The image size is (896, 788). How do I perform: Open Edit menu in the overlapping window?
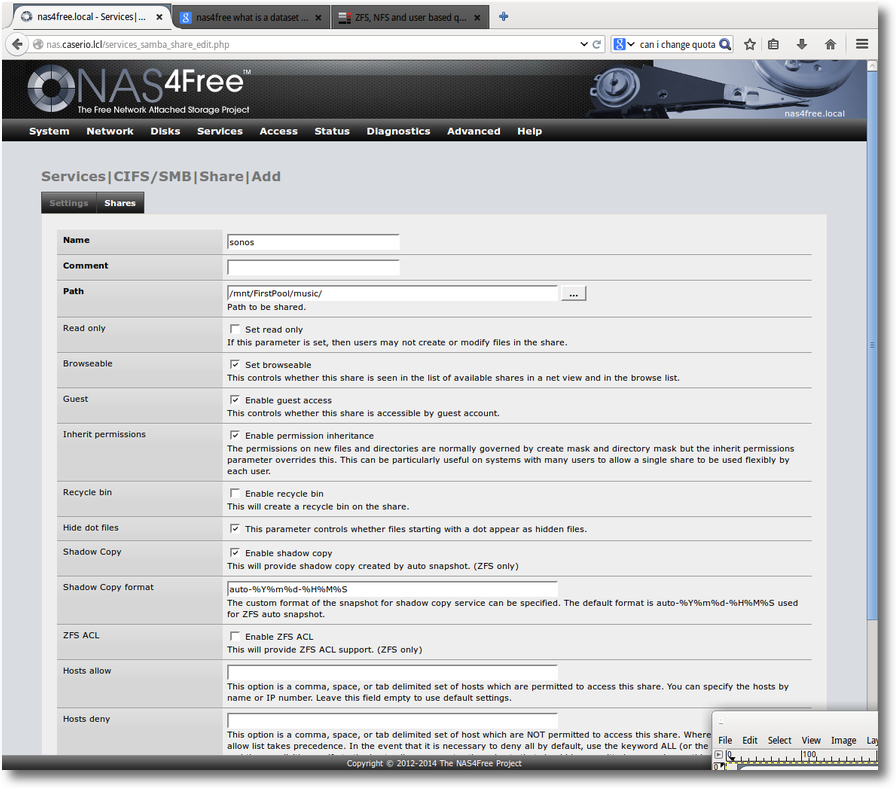pos(750,740)
